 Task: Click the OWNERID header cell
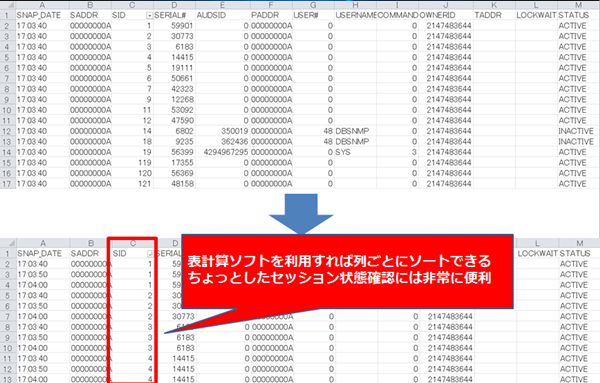point(446,15)
